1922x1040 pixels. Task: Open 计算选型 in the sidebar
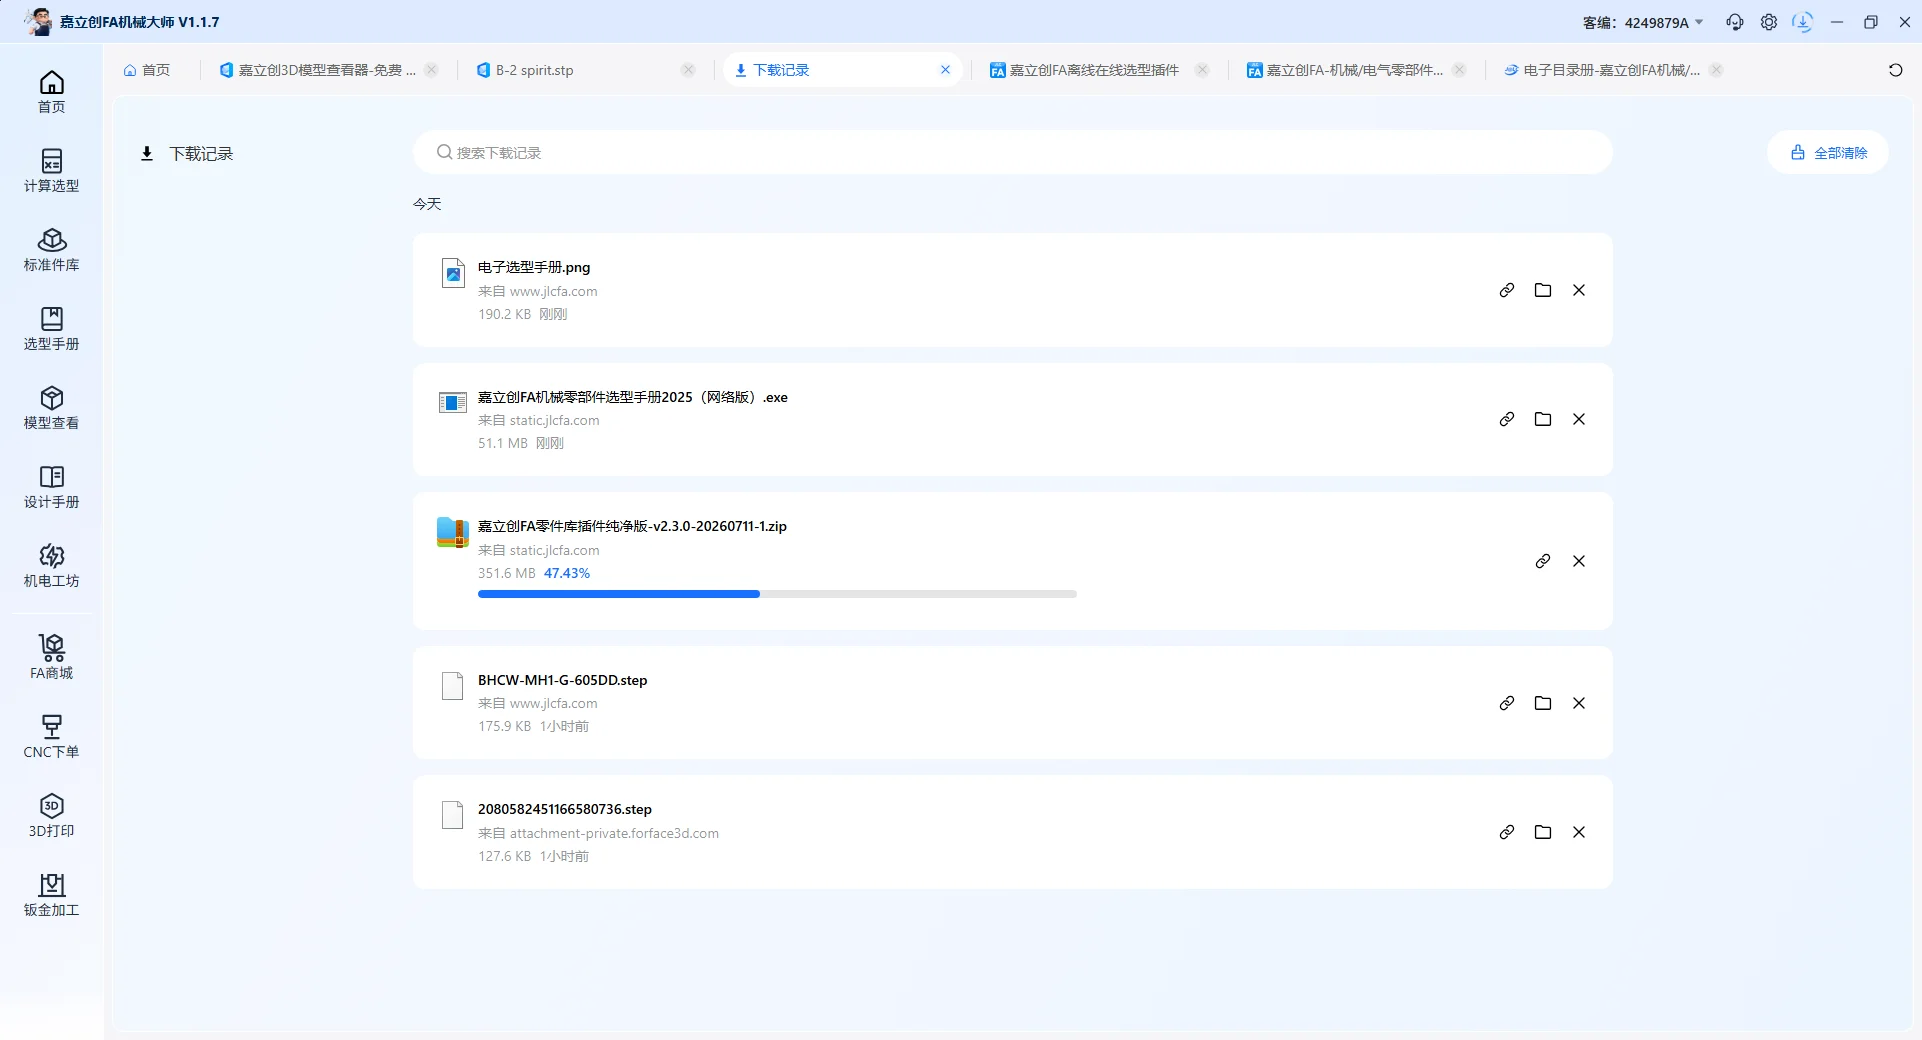[x=51, y=171]
